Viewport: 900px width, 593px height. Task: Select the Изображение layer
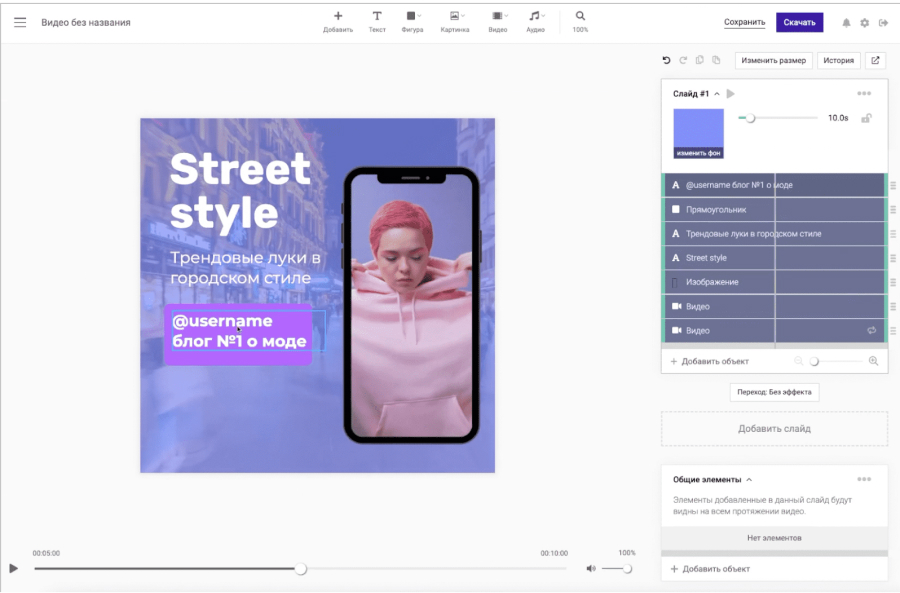[774, 282]
